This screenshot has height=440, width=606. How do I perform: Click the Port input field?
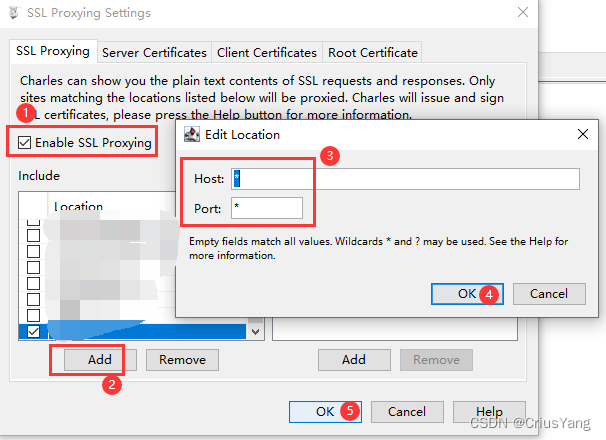click(x=267, y=208)
